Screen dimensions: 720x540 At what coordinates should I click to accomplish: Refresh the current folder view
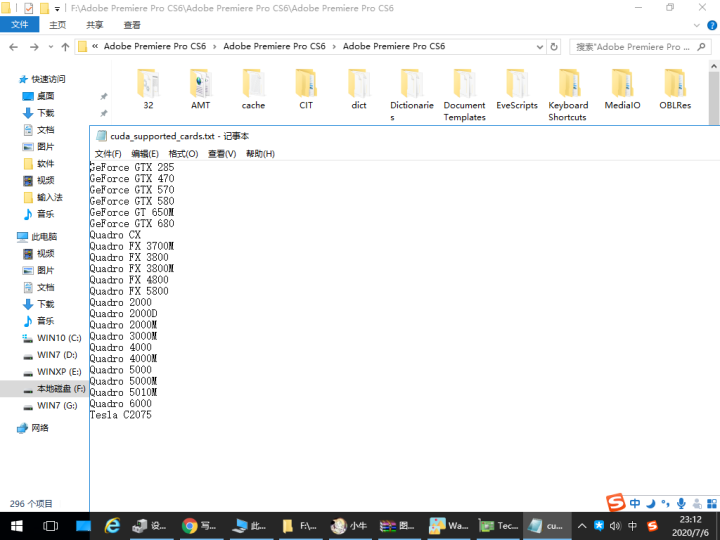[x=554, y=47]
